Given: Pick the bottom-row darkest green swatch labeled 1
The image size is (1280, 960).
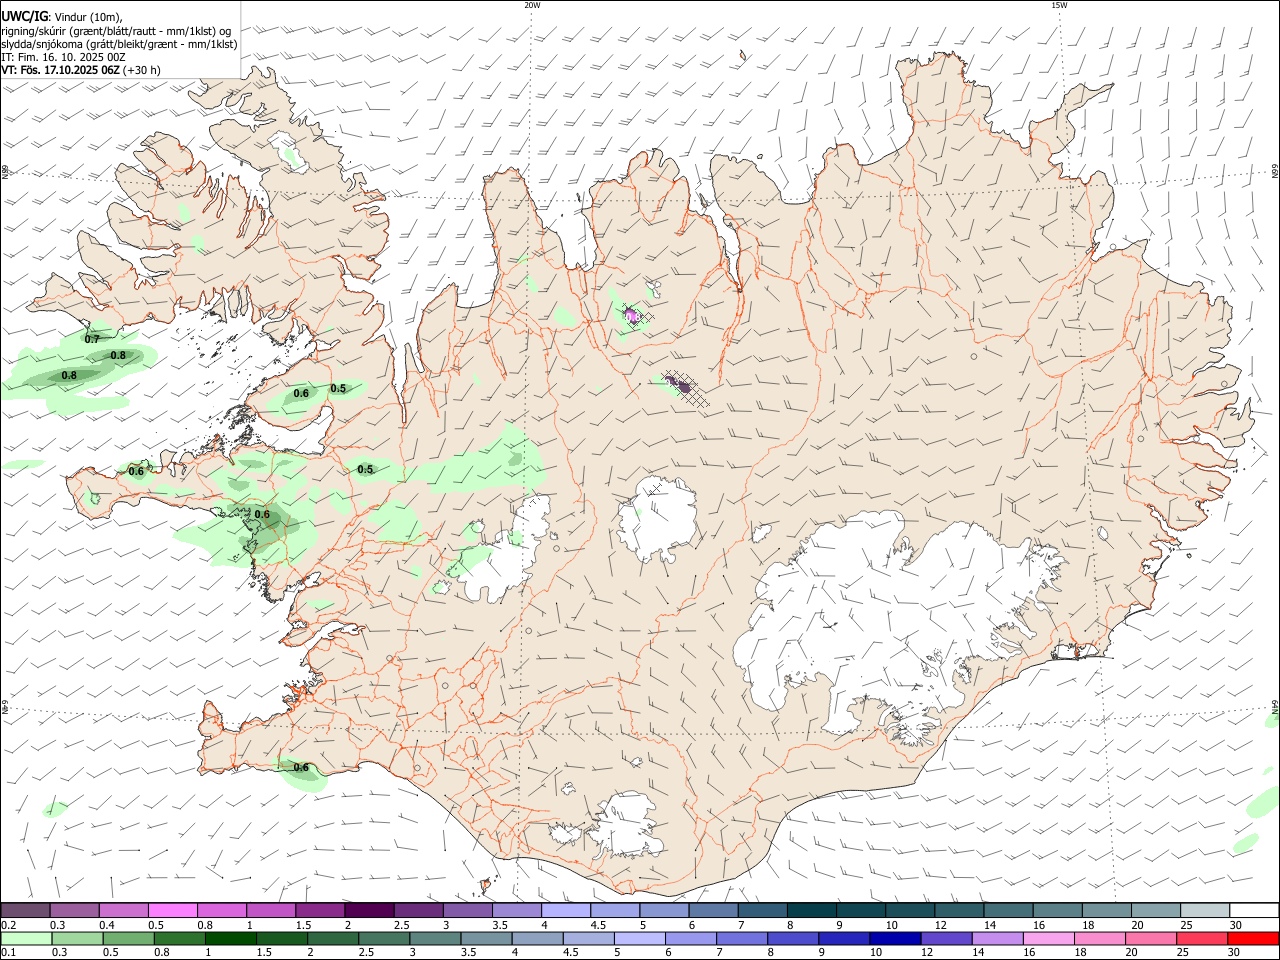Looking at the screenshot, I should click(x=230, y=938).
